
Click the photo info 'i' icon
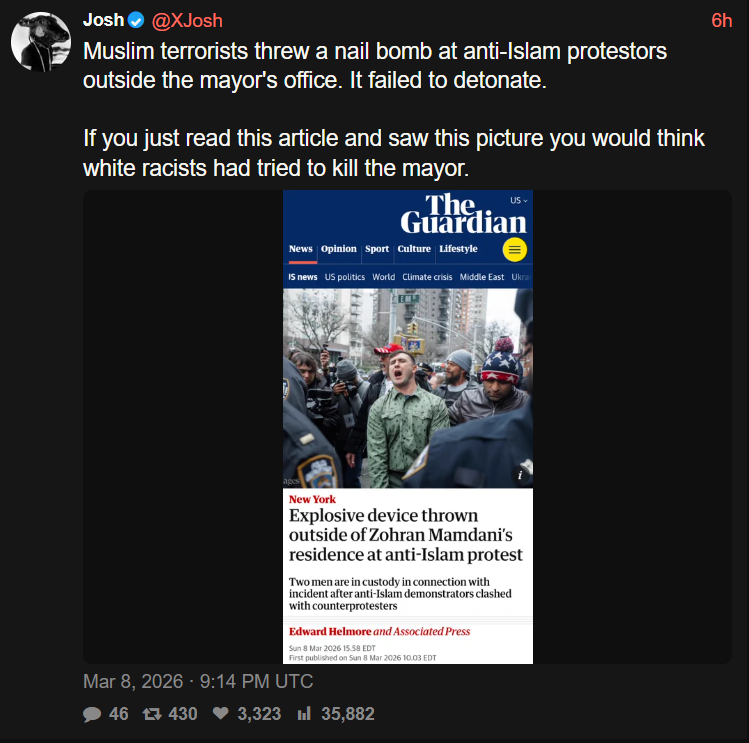point(520,475)
